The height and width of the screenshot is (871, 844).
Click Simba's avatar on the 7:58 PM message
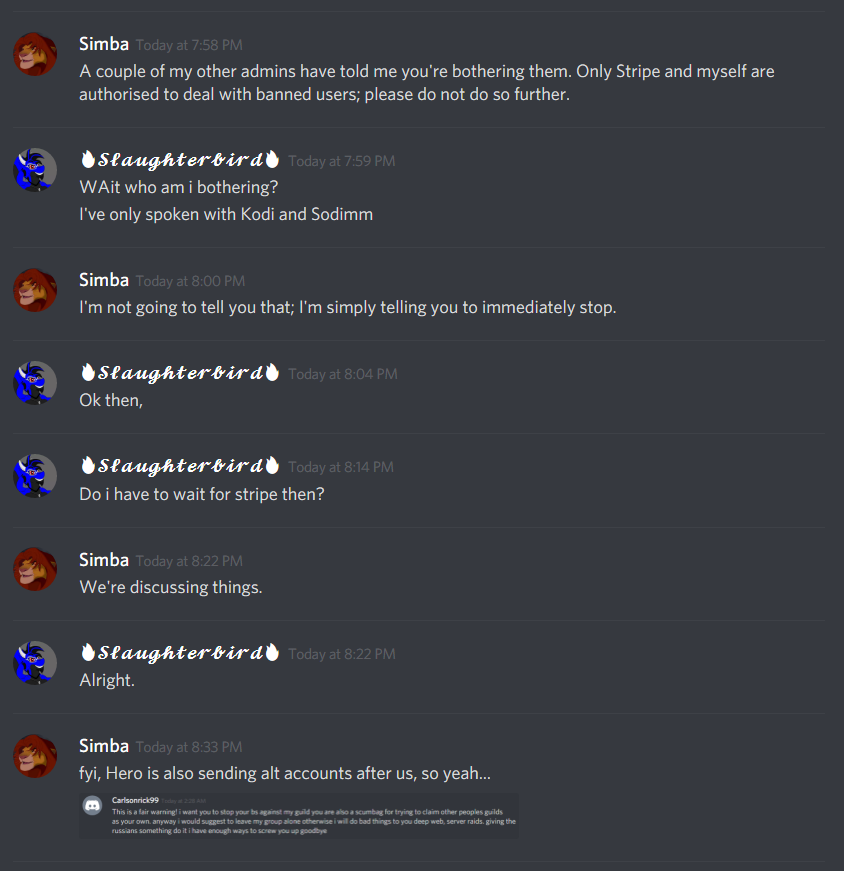click(35, 54)
